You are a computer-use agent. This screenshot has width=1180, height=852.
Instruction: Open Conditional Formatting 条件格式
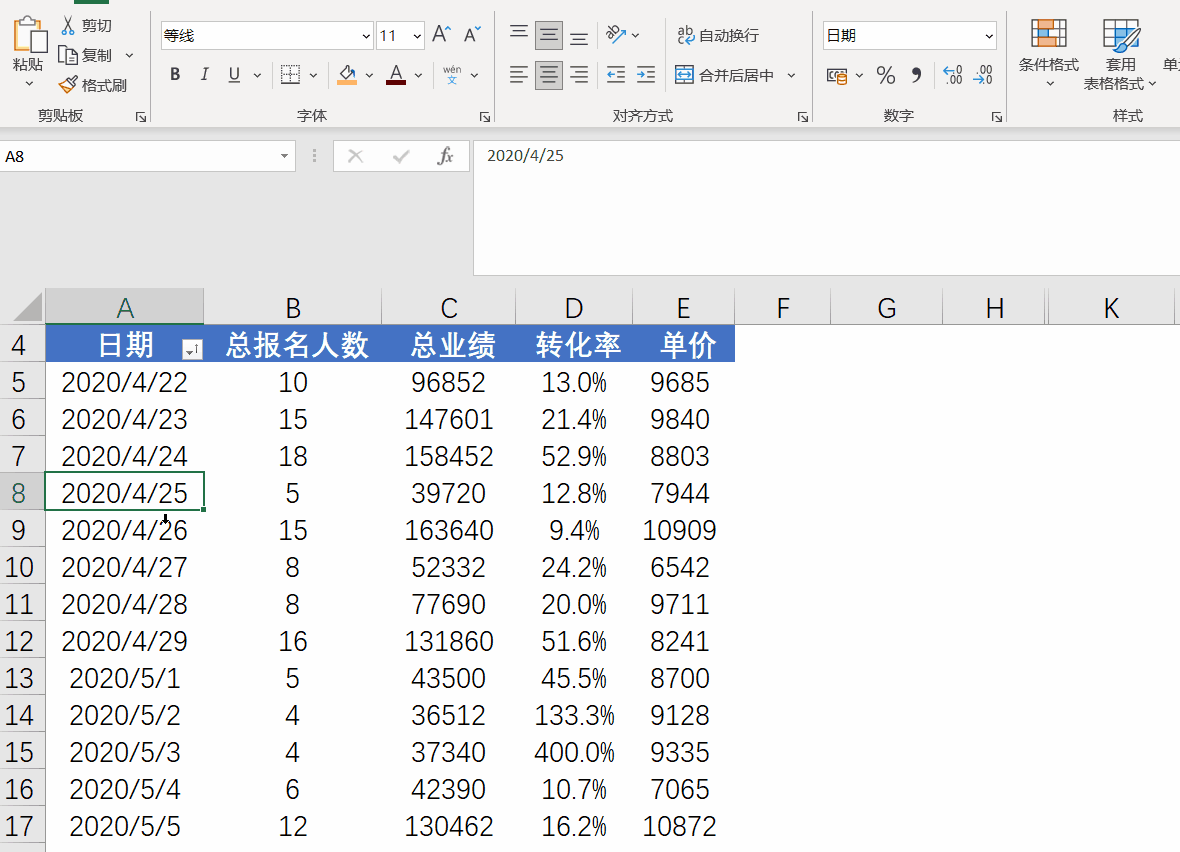pyautogui.click(x=1049, y=52)
